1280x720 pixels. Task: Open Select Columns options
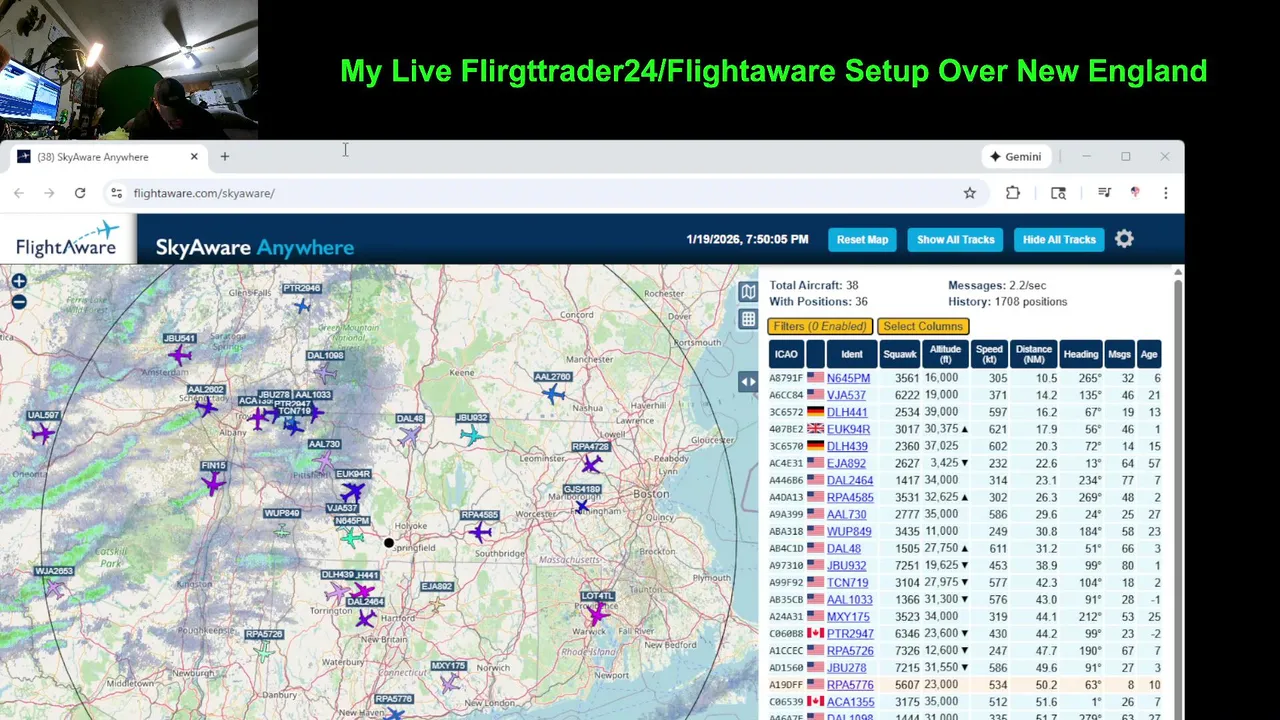pos(923,326)
